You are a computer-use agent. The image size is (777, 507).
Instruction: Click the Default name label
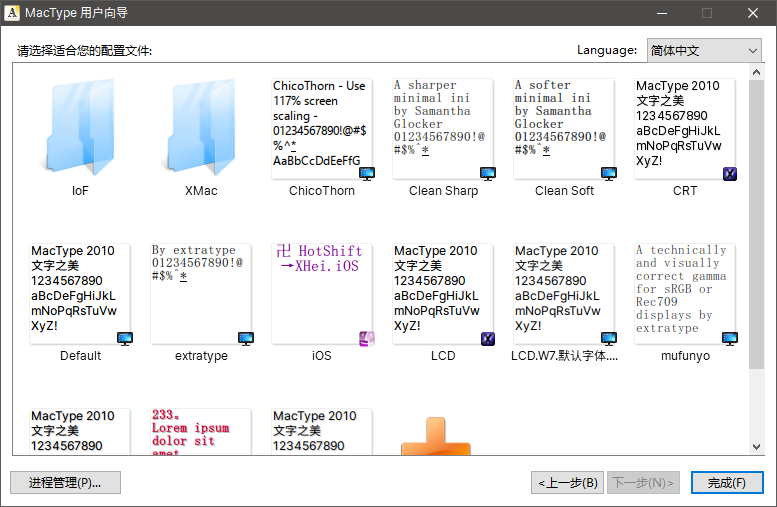(80, 356)
